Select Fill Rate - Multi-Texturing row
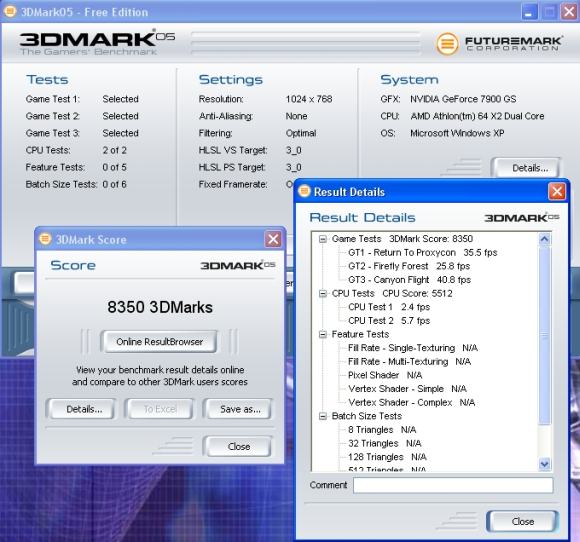The image size is (580, 542). point(409,362)
